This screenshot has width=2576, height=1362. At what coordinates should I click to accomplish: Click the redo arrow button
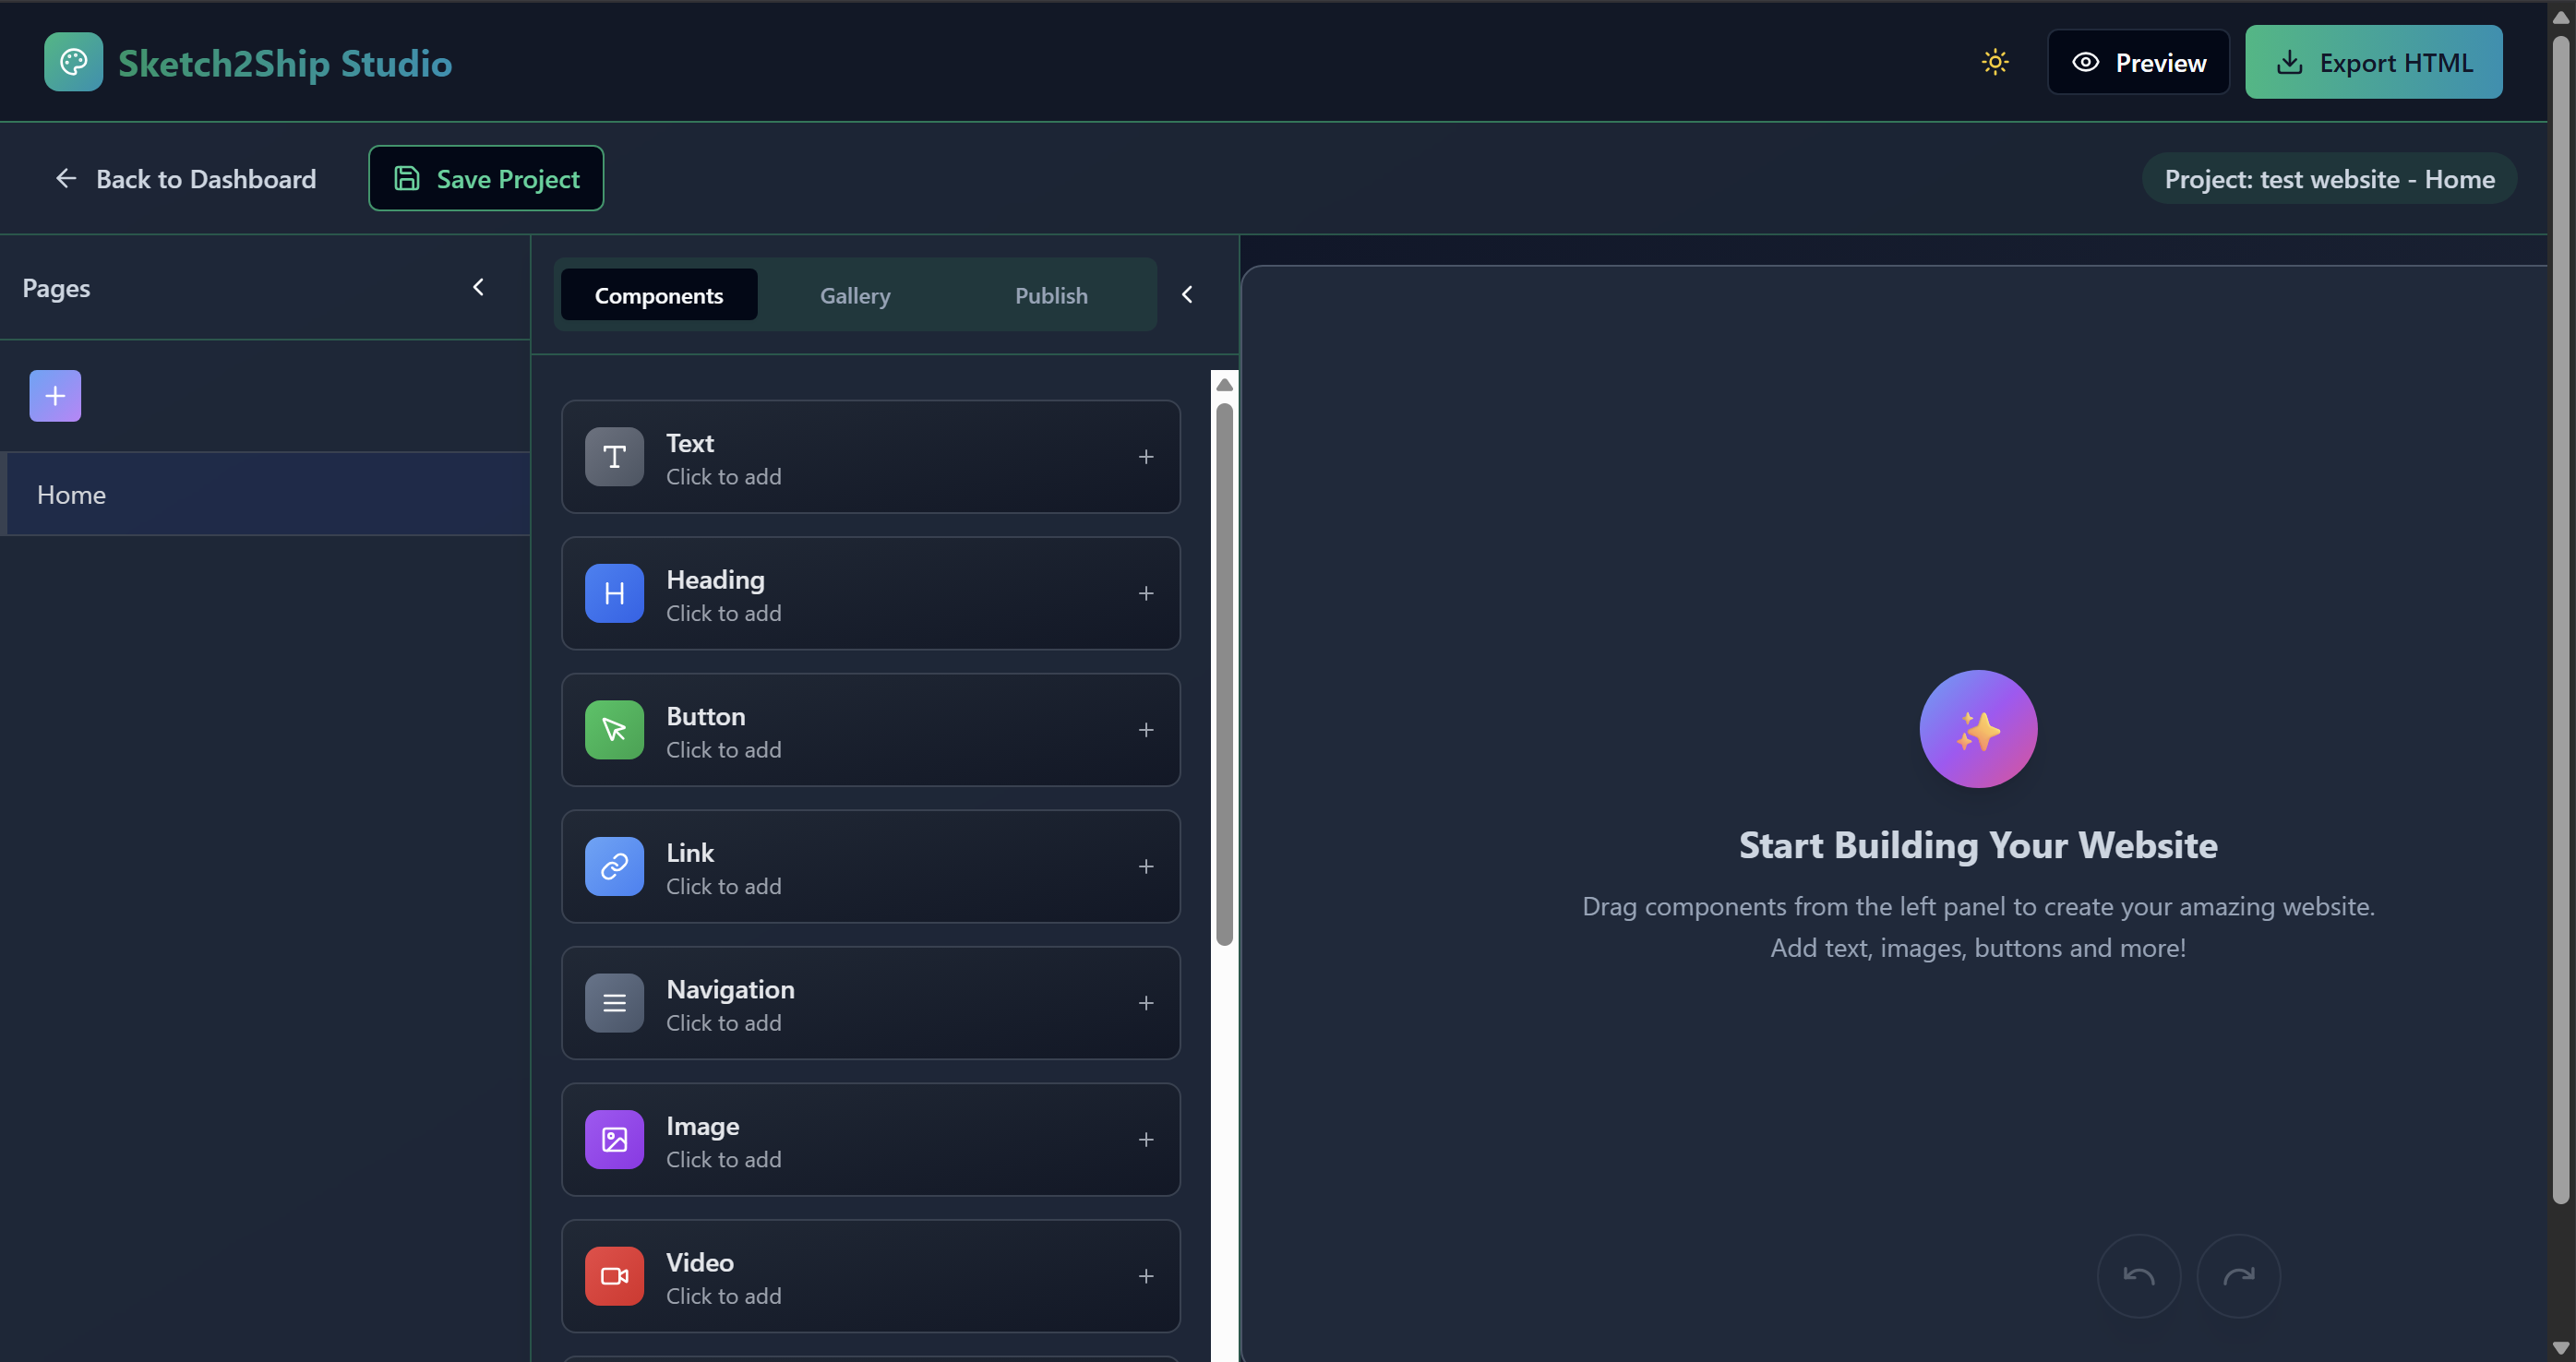(2238, 1276)
